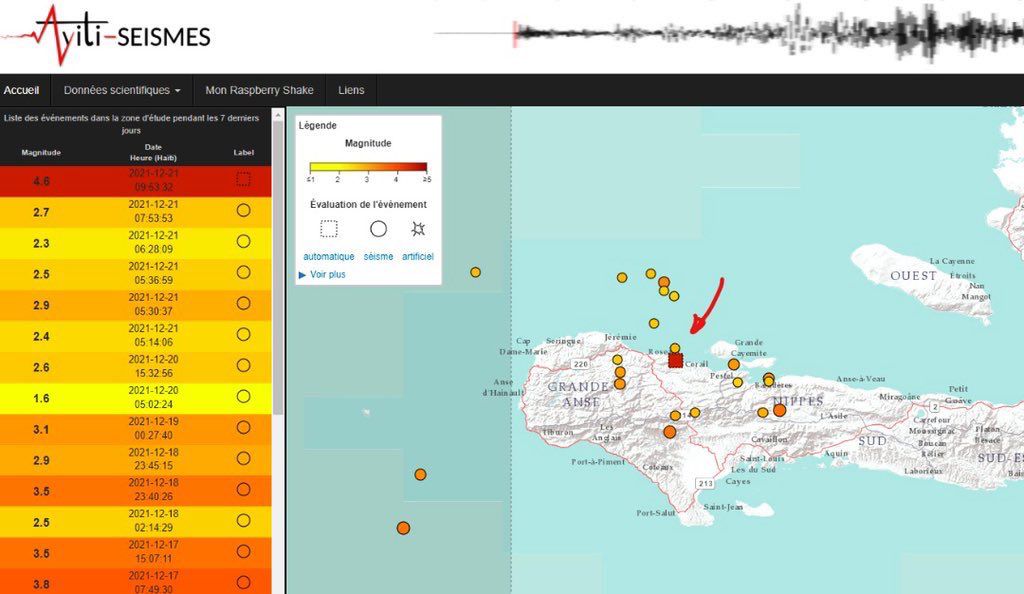Click the dashed square label of the 4.6 event

244,179
